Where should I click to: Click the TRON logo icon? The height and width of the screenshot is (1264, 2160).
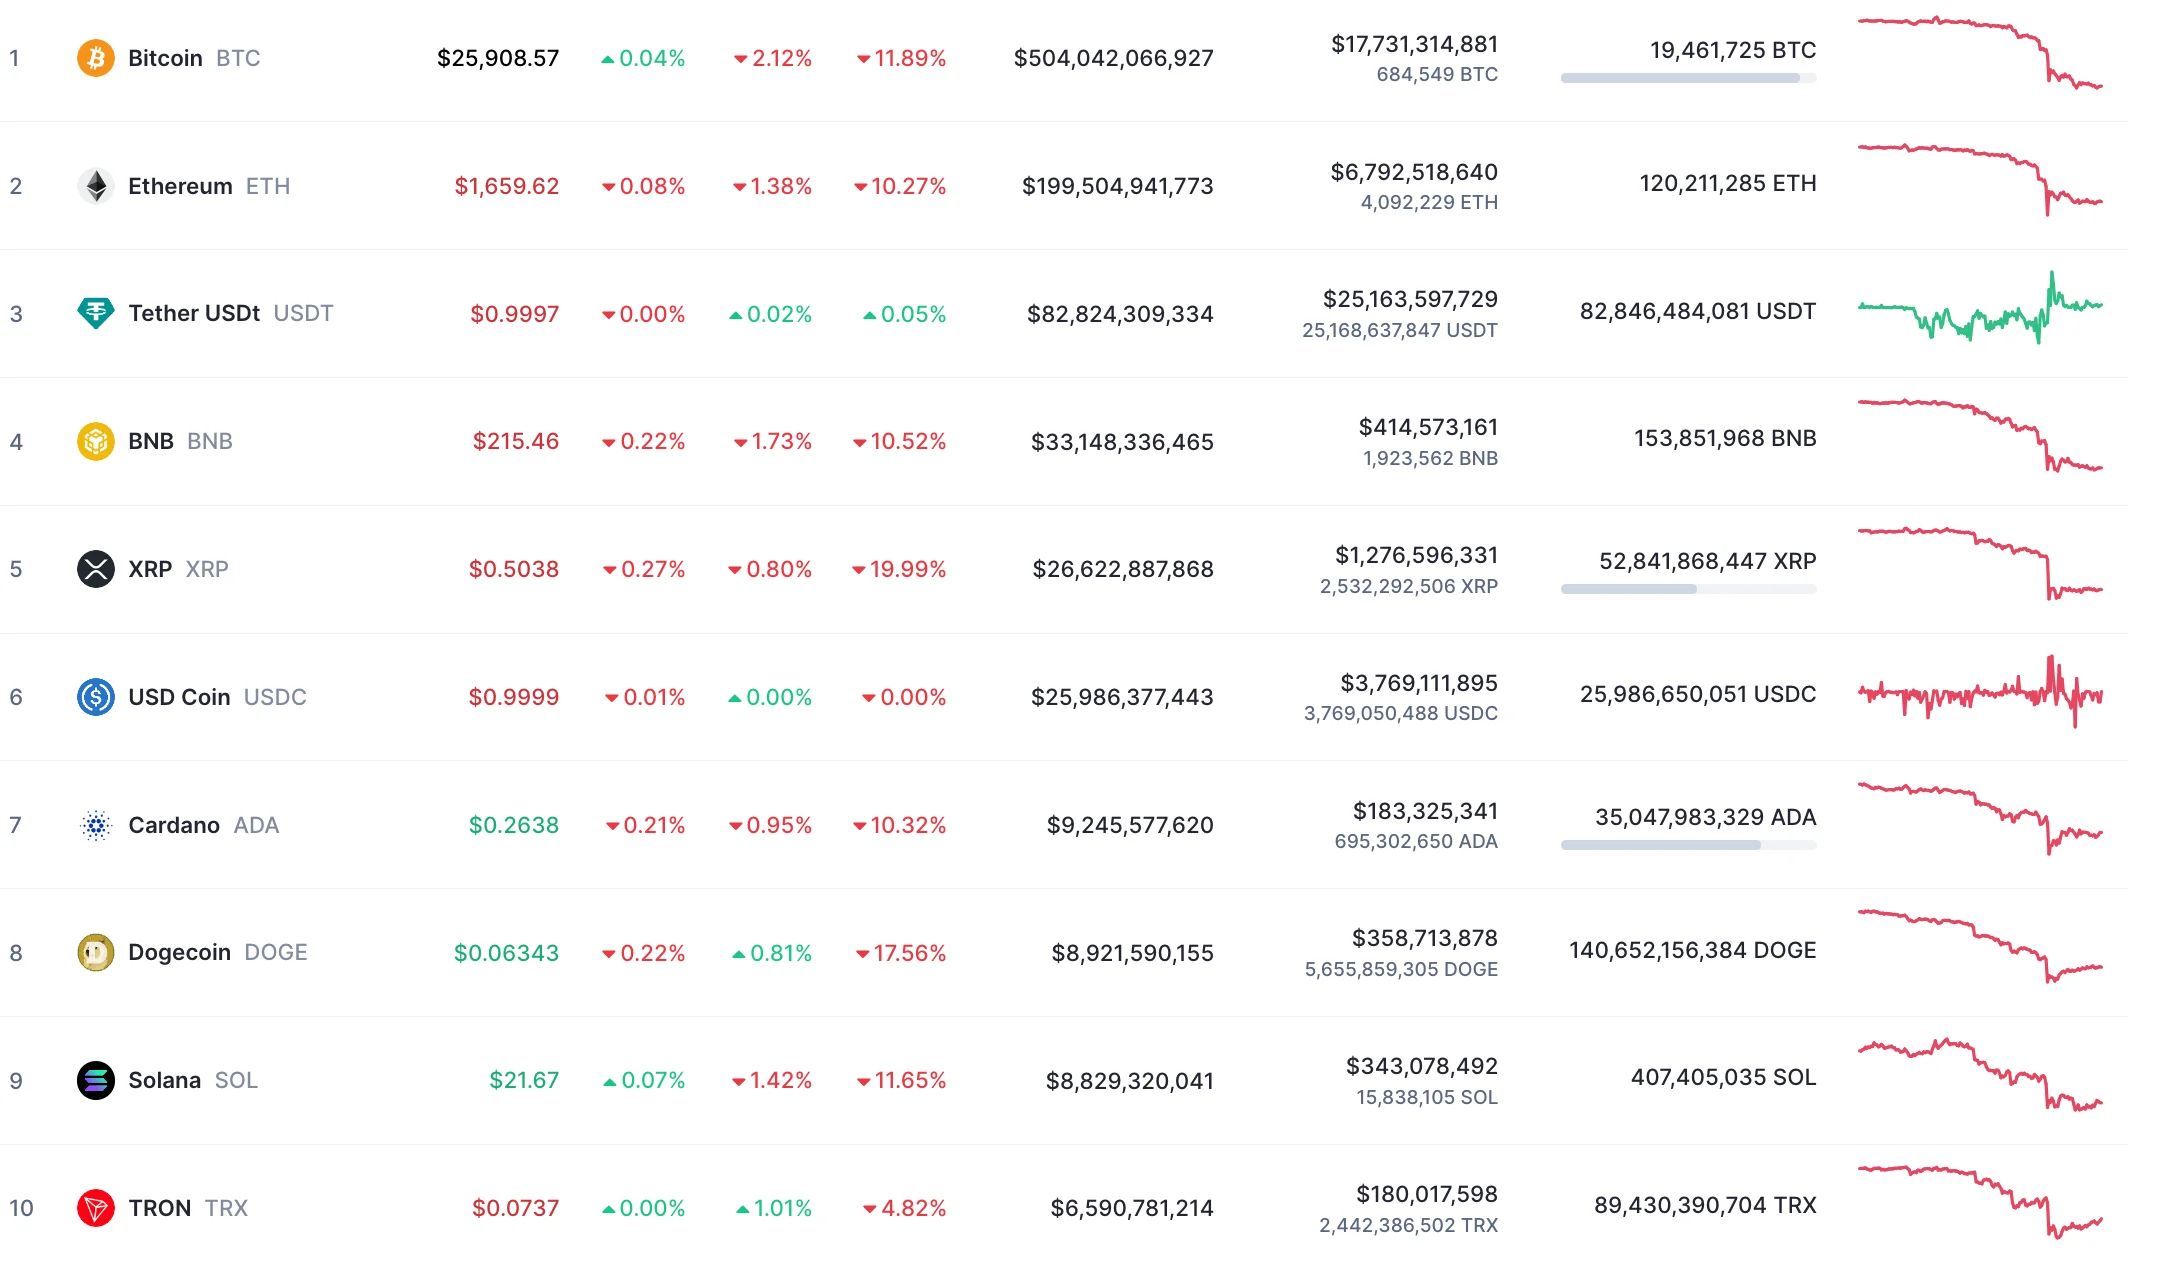click(95, 1207)
